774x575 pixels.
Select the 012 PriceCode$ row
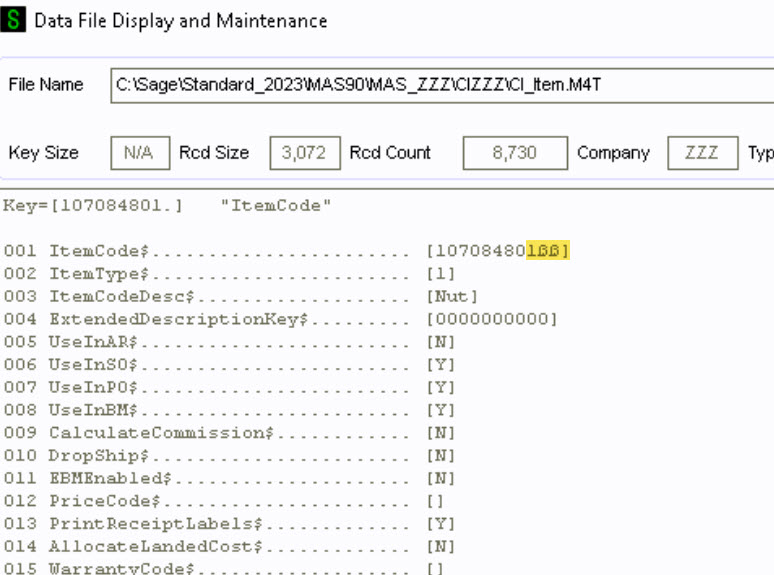(x=223, y=500)
